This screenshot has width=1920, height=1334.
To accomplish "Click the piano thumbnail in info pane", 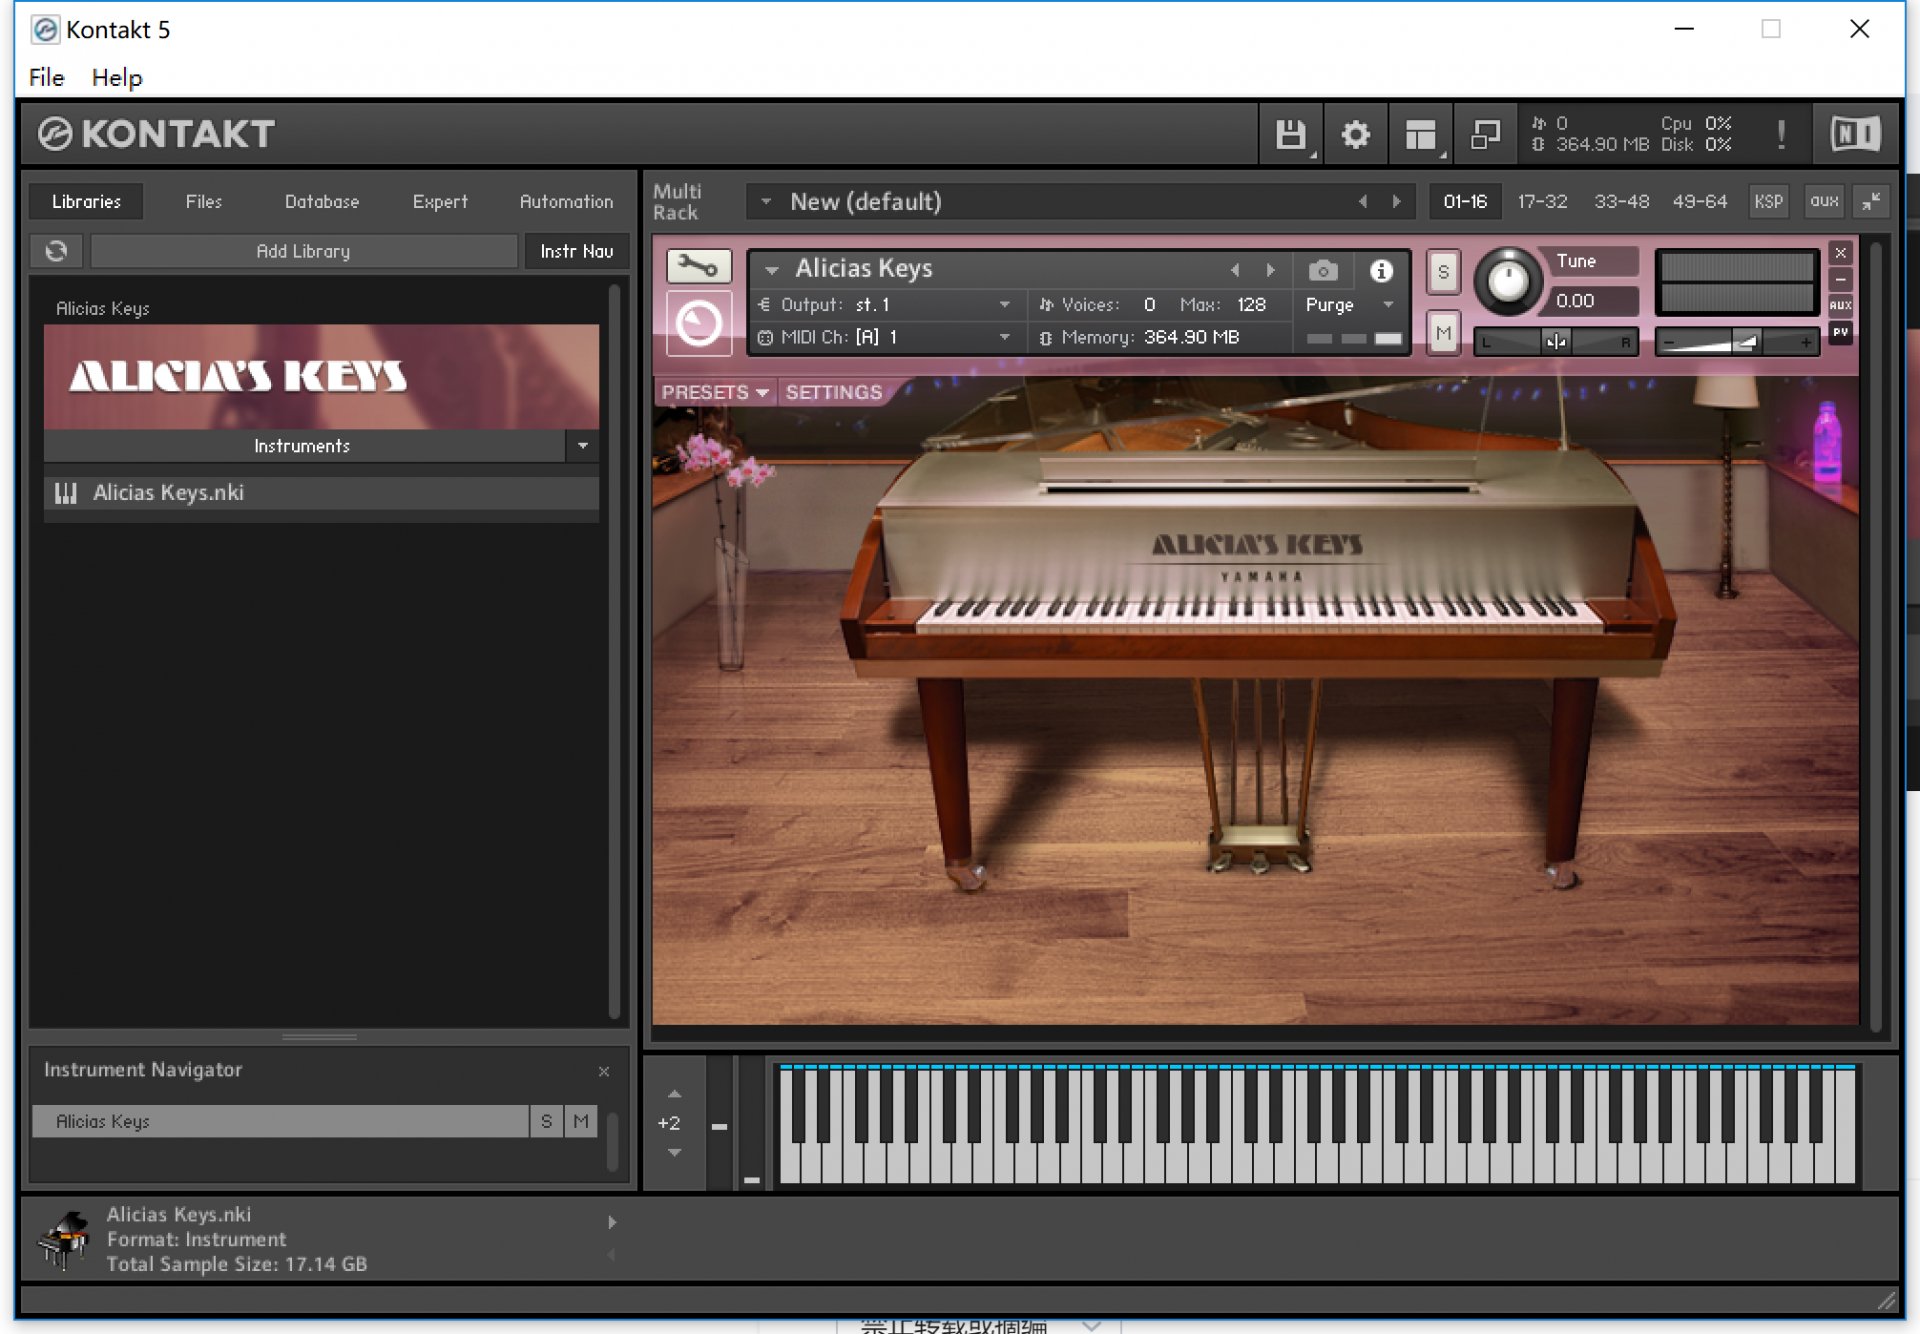I will tap(64, 1239).
